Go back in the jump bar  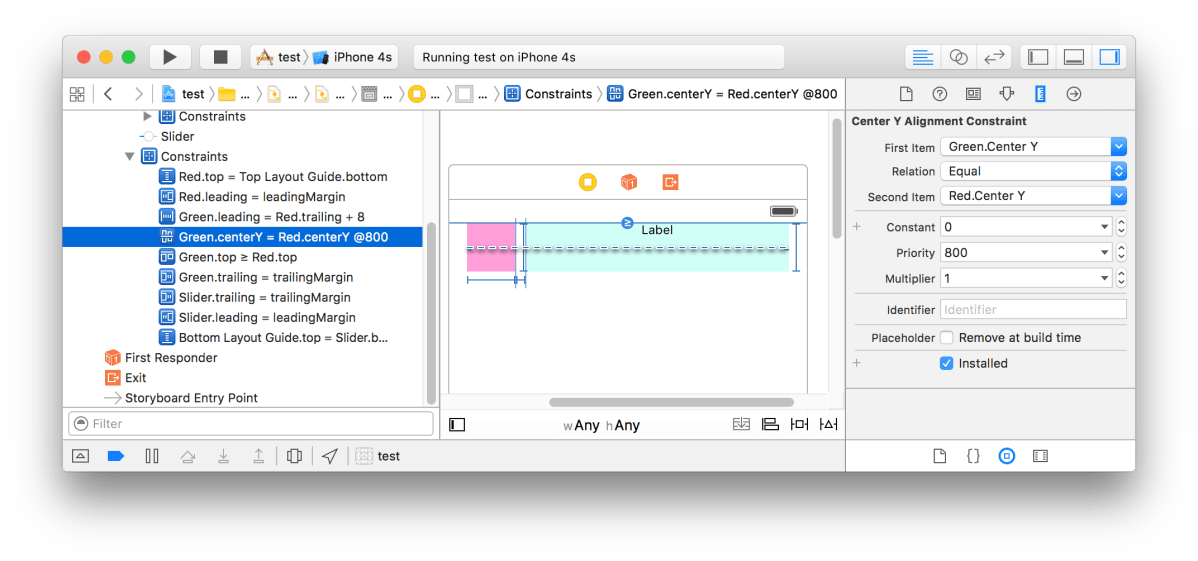108,94
